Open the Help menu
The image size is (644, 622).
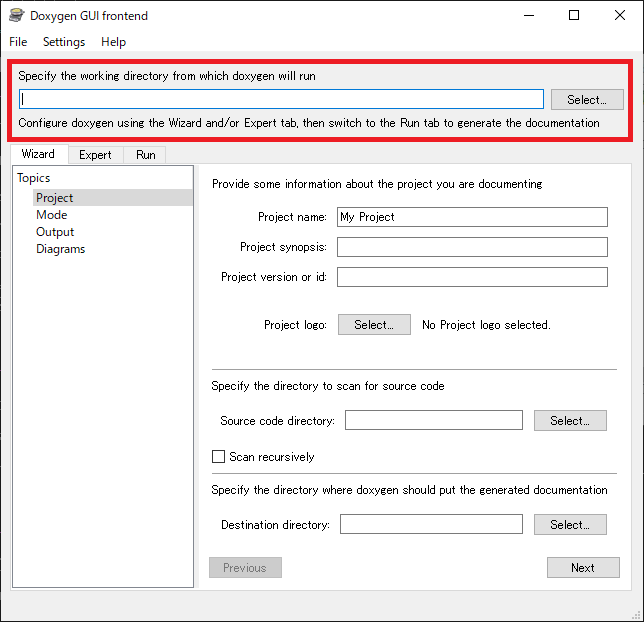[113, 42]
